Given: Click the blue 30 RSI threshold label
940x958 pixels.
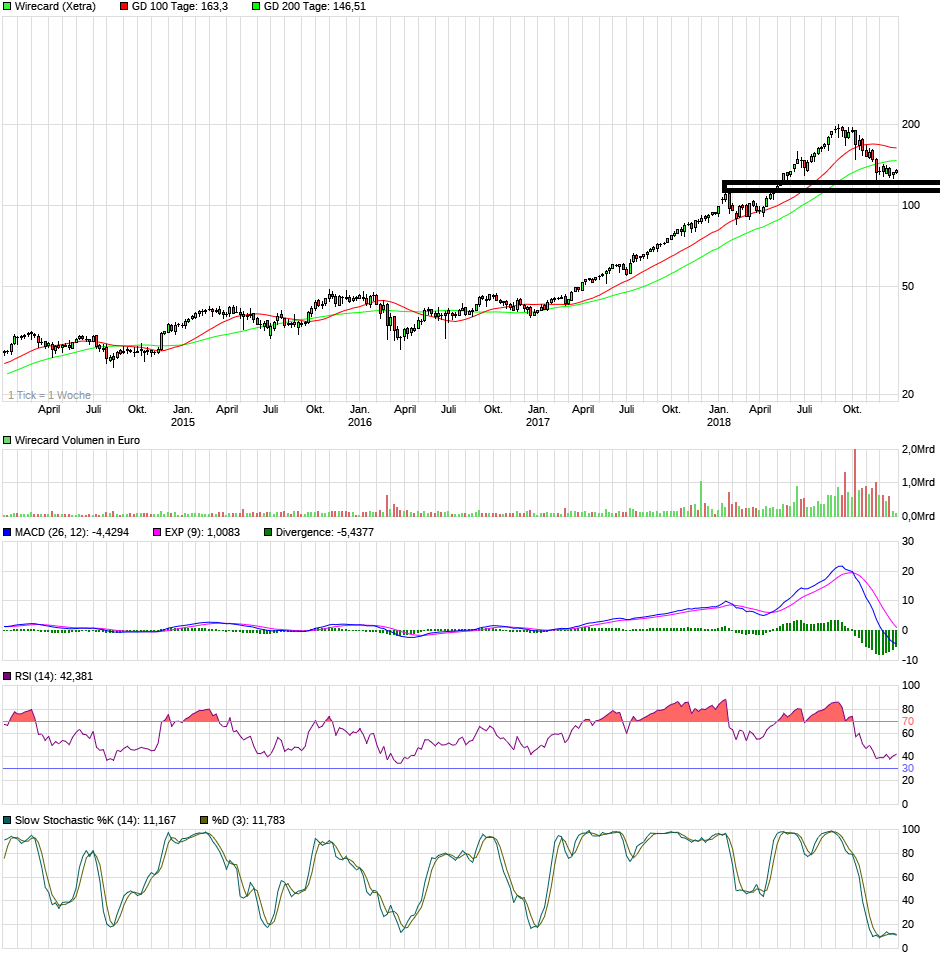Looking at the screenshot, I should point(908,769).
